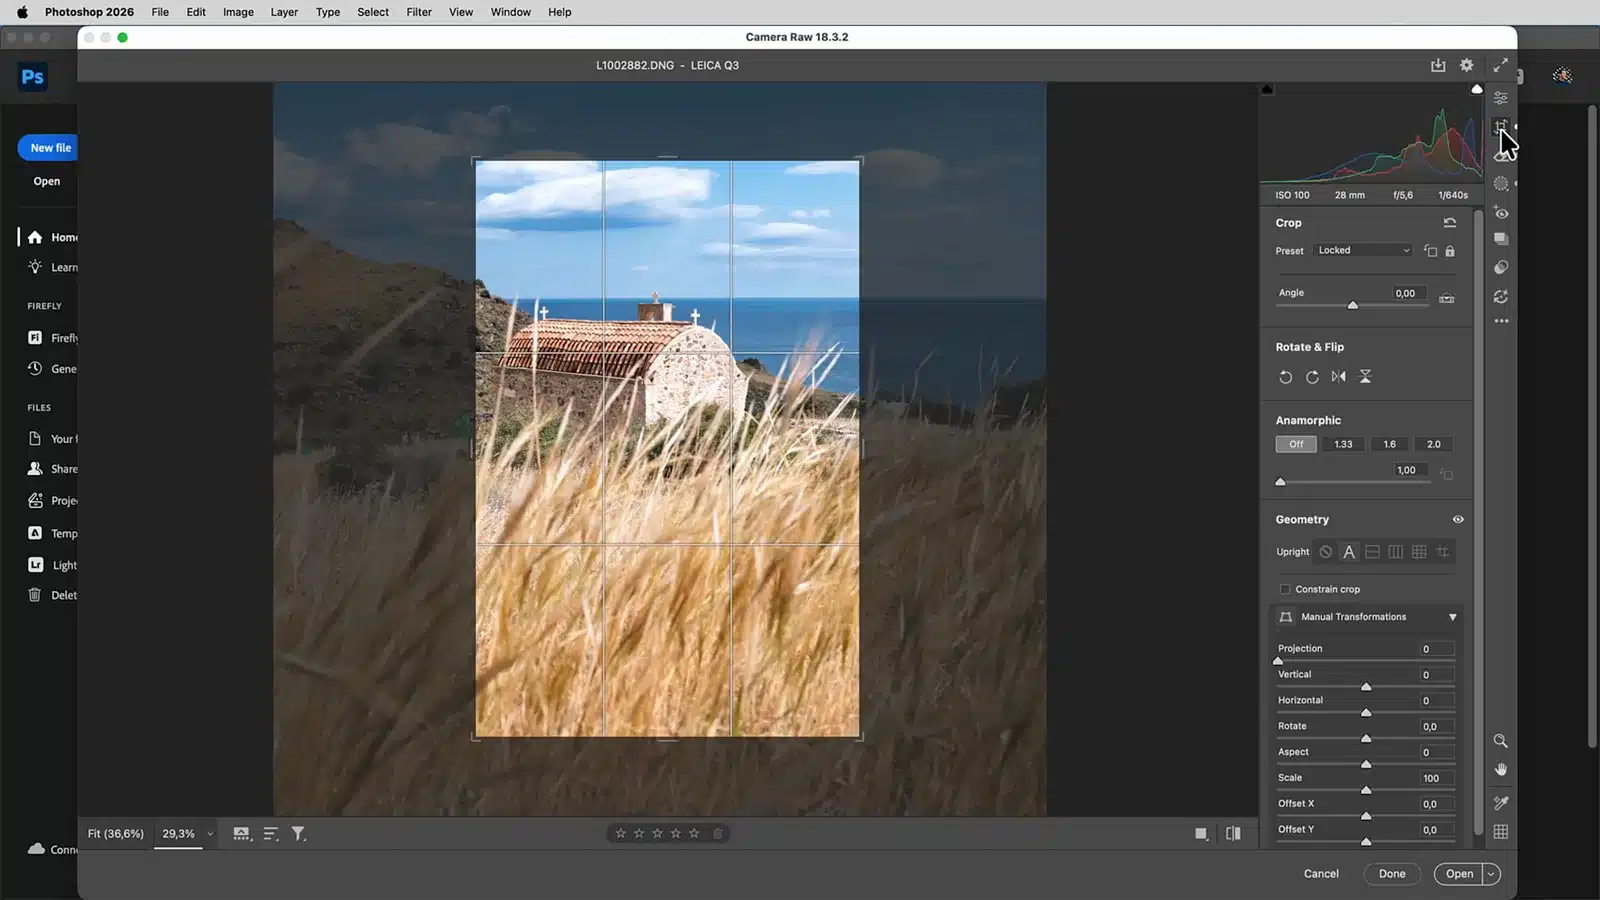Select the Masking tool (dotted circle)
The height and width of the screenshot is (900, 1600).
tap(1500, 184)
